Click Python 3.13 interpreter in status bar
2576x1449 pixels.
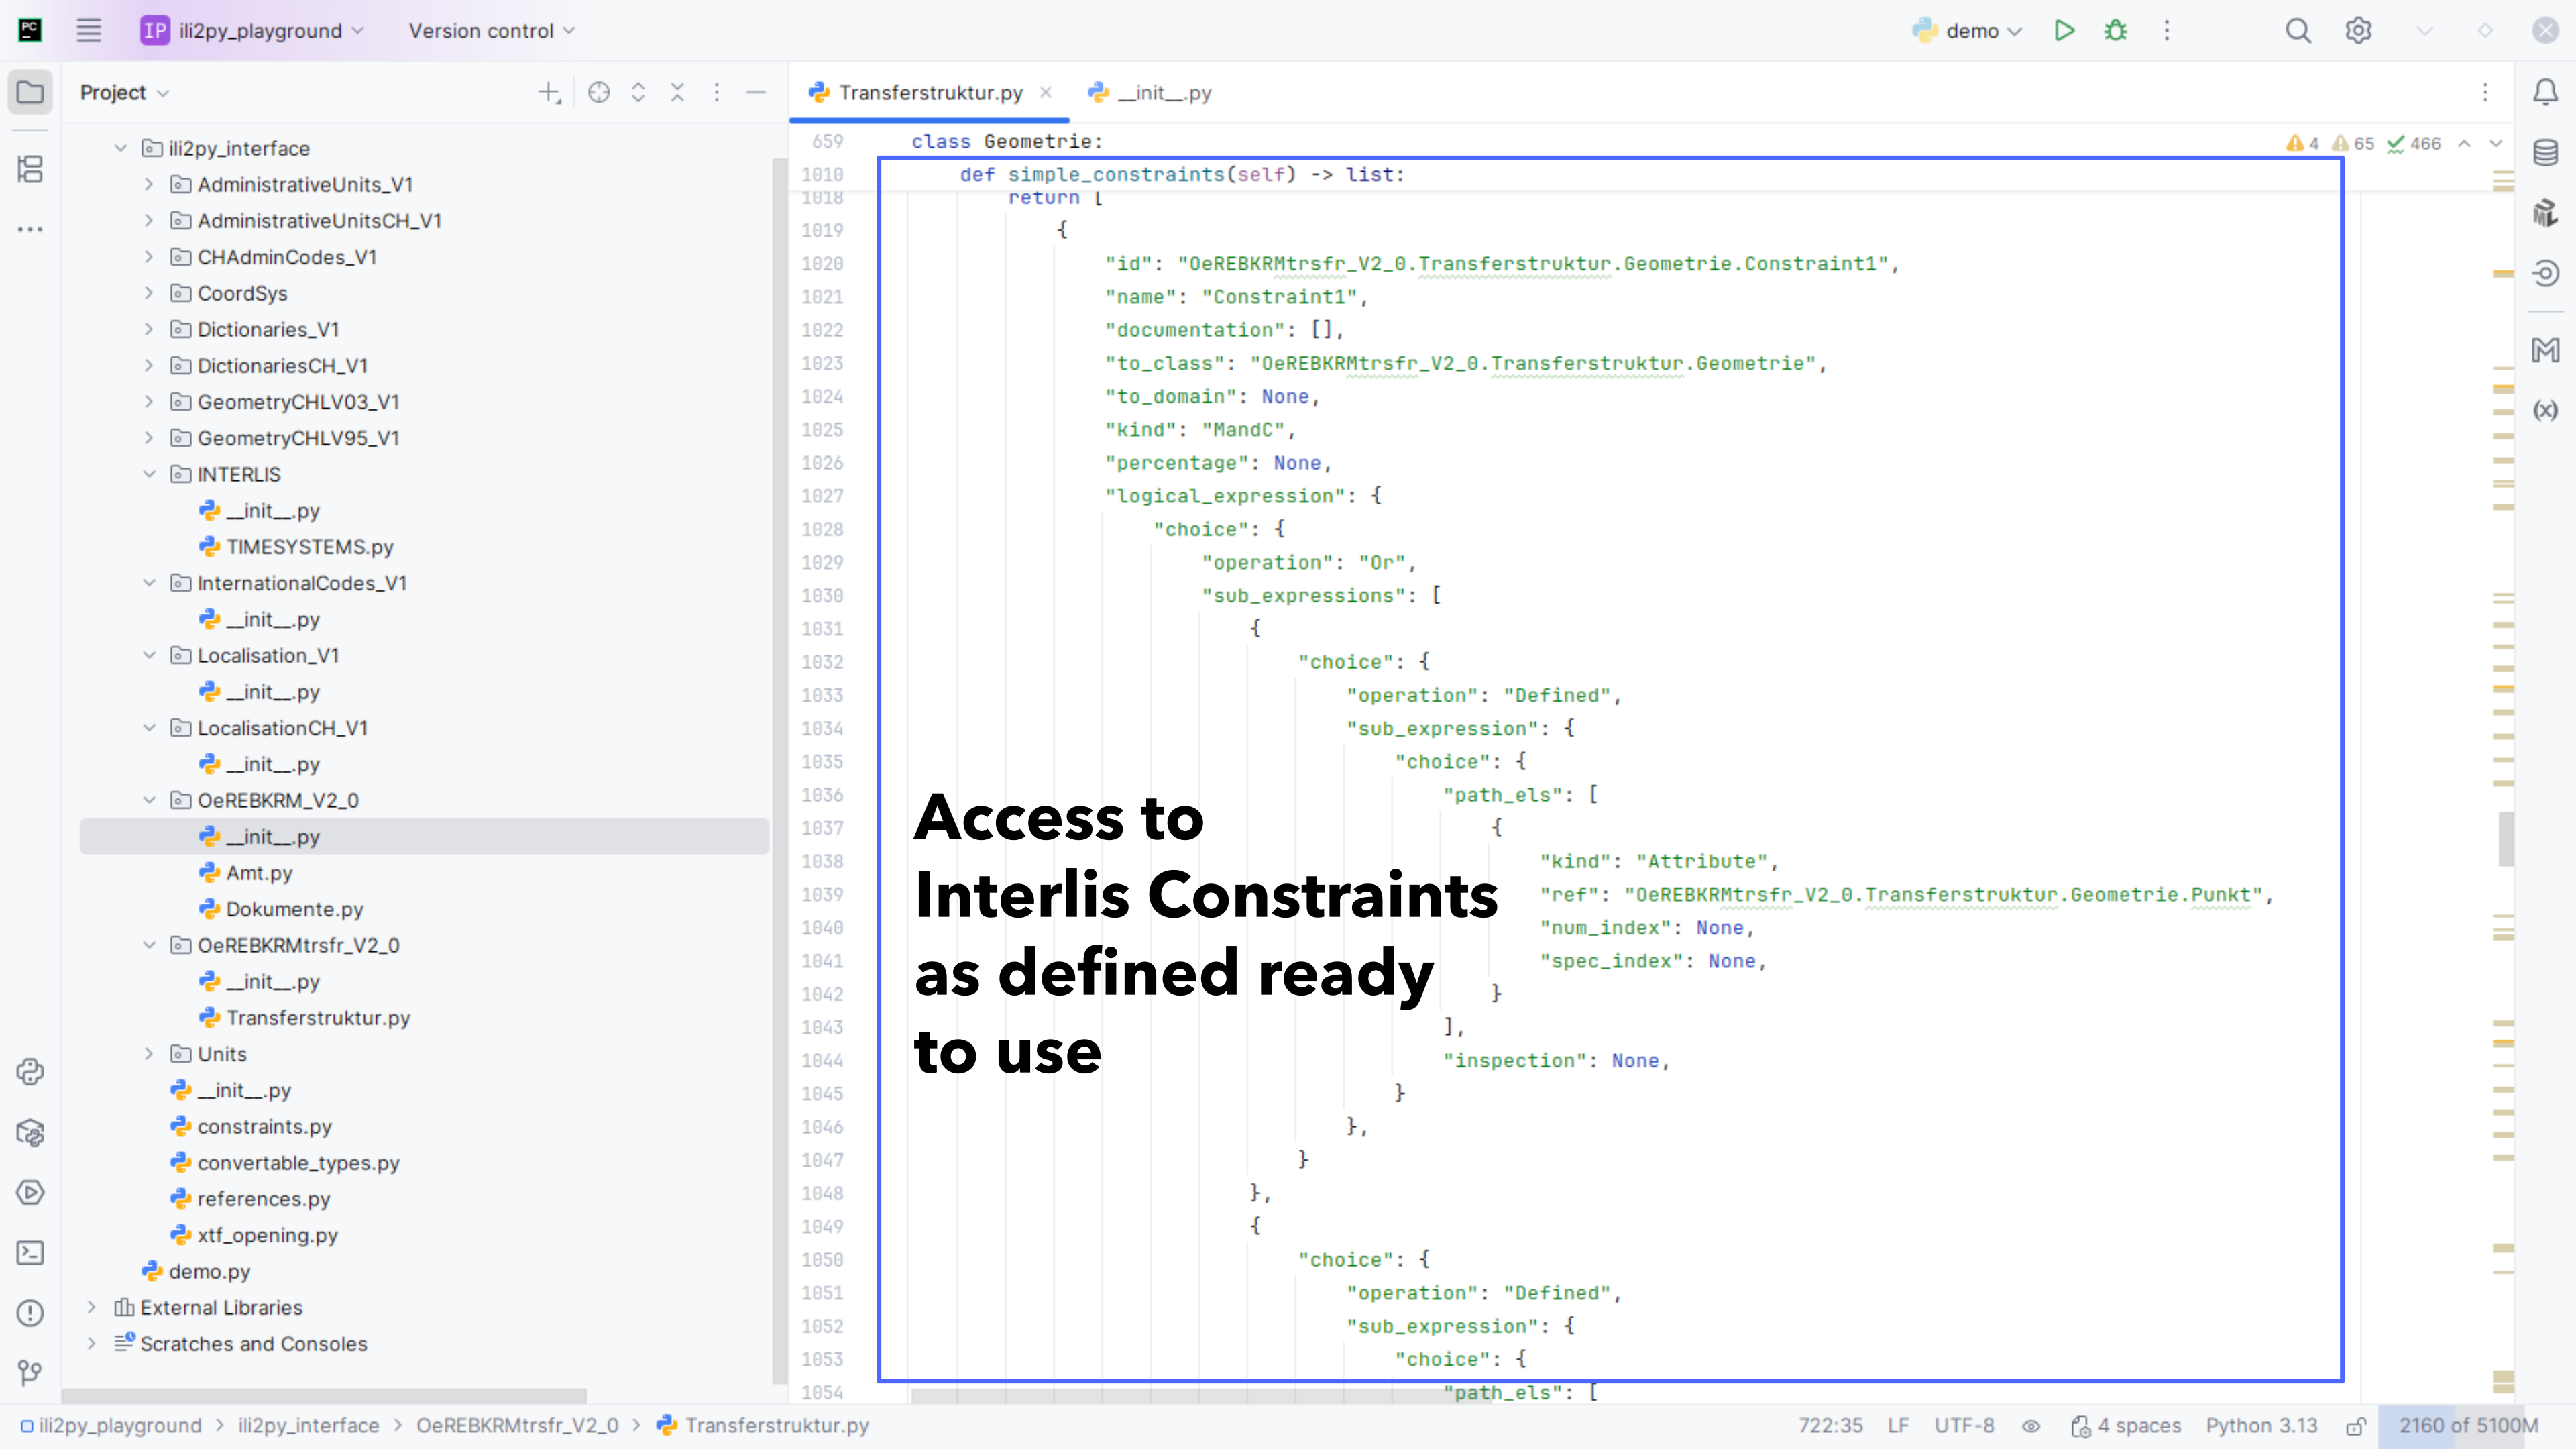click(2261, 1426)
